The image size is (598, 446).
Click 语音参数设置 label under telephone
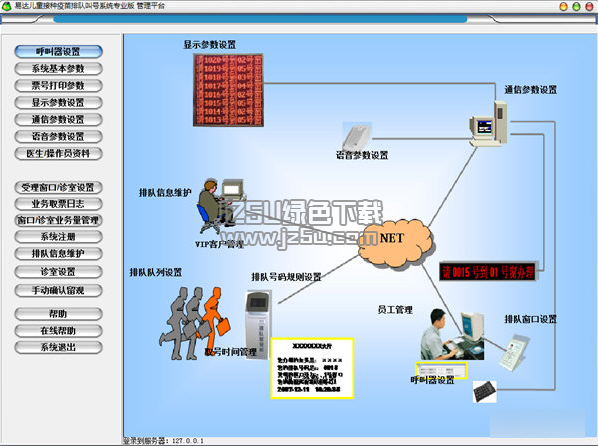pyautogui.click(x=362, y=155)
